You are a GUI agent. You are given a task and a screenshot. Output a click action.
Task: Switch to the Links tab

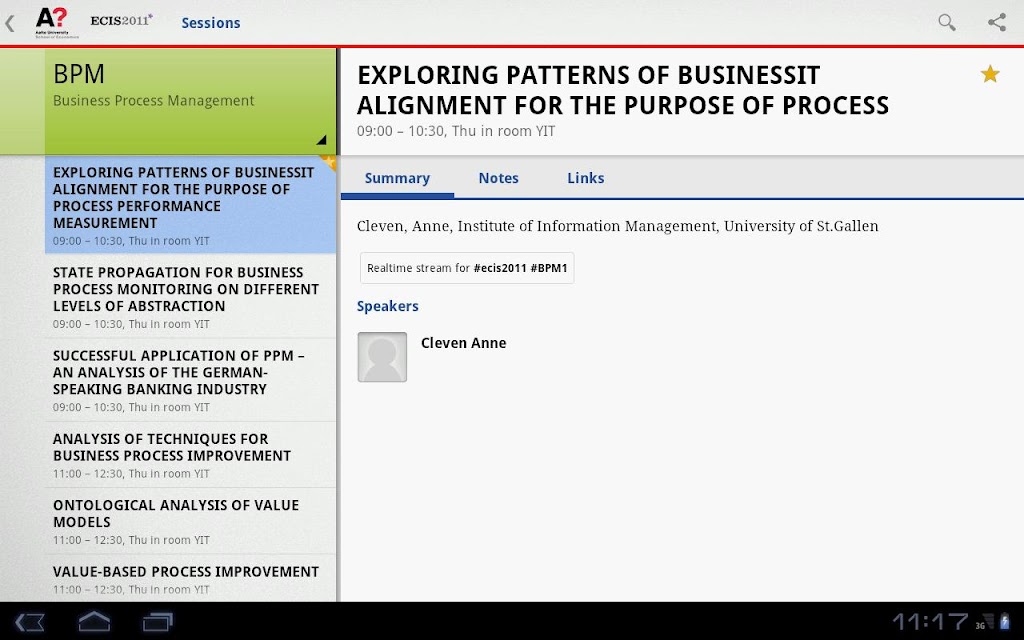(x=585, y=178)
